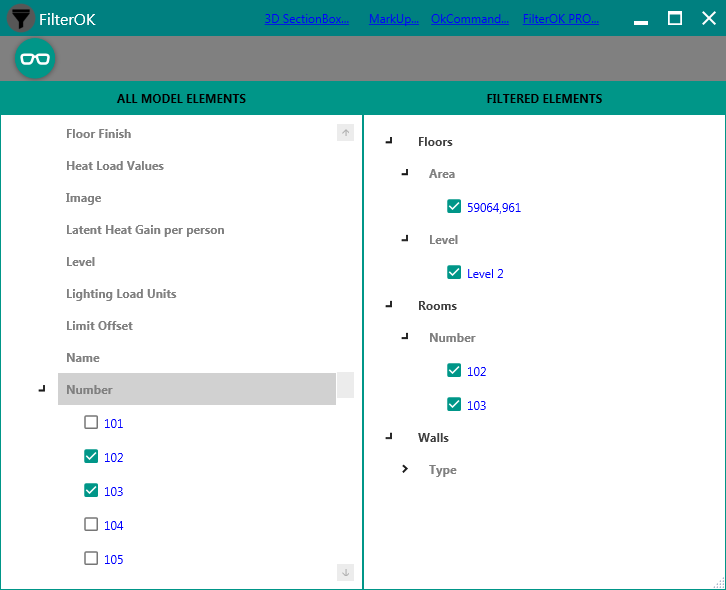Select the Filtered Elements header

pos(544,99)
